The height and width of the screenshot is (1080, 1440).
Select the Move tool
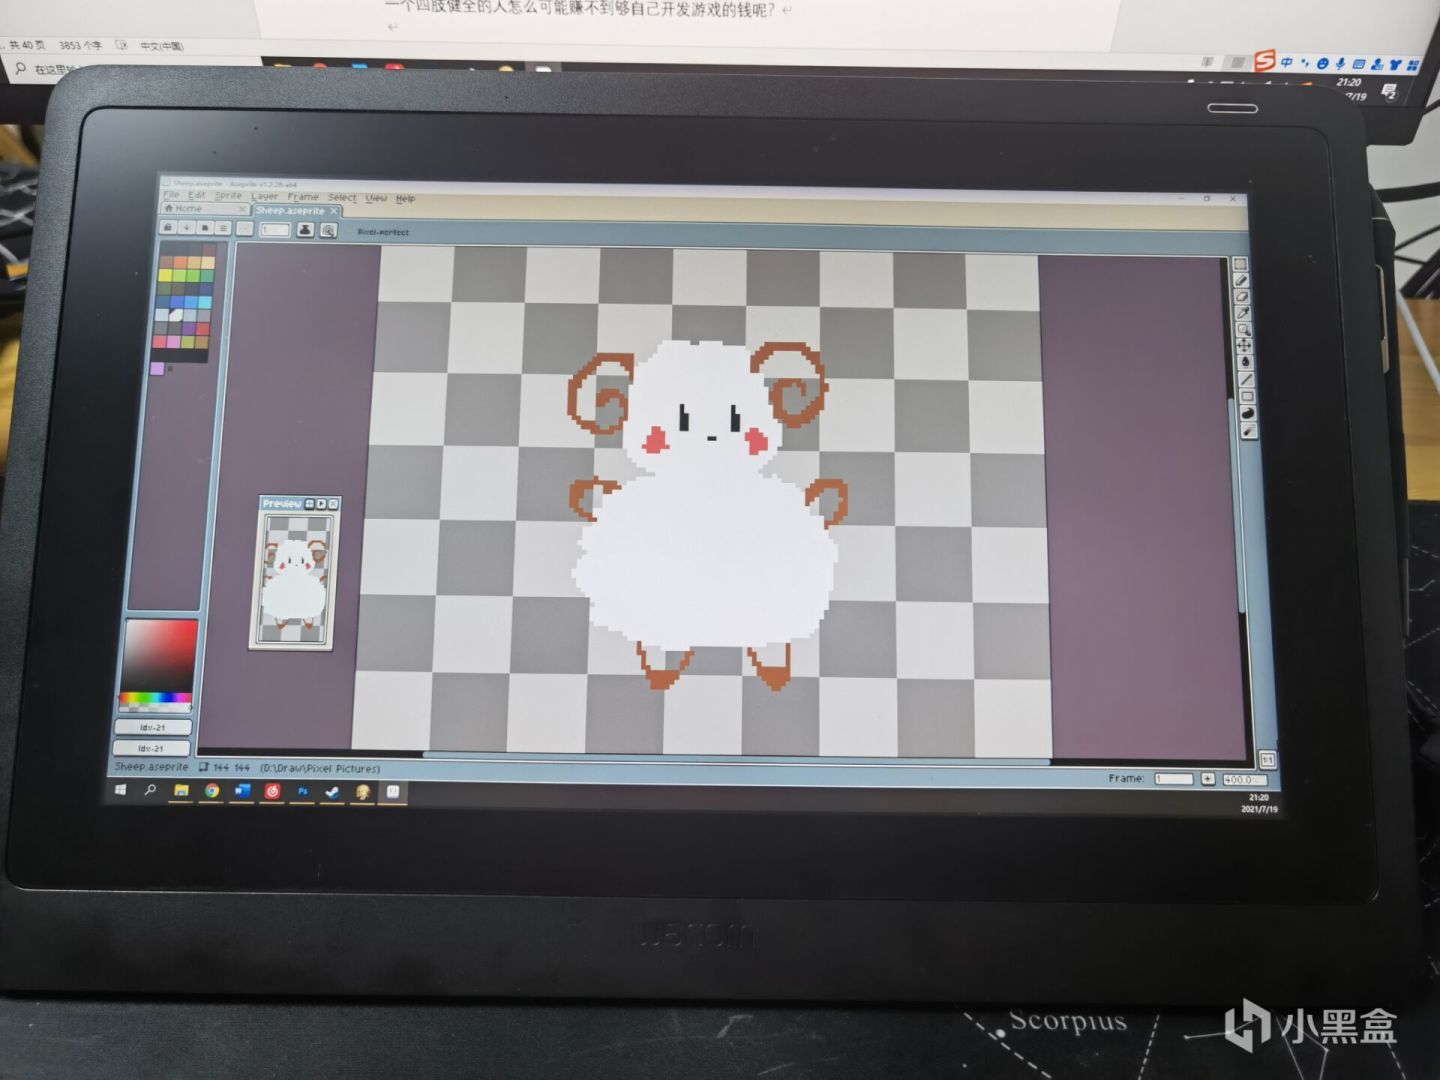click(x=1244, y=345)
